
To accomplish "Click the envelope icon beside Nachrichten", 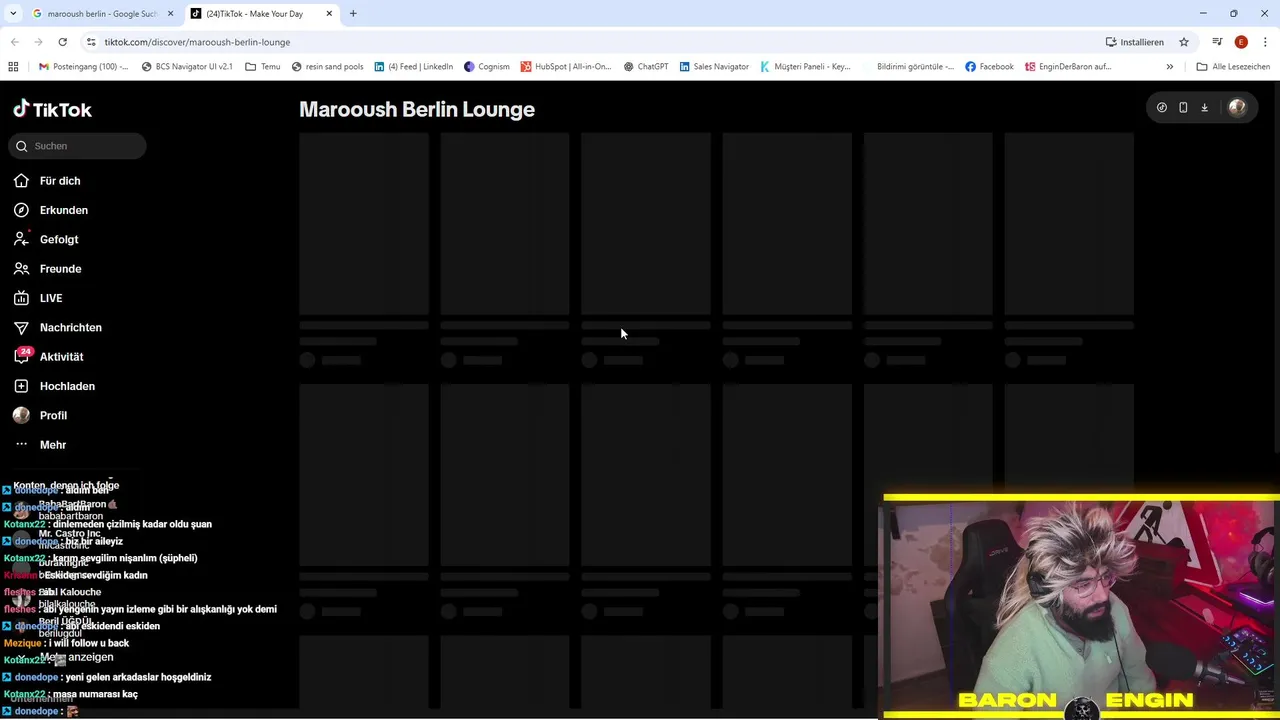I will pos(21,327).
